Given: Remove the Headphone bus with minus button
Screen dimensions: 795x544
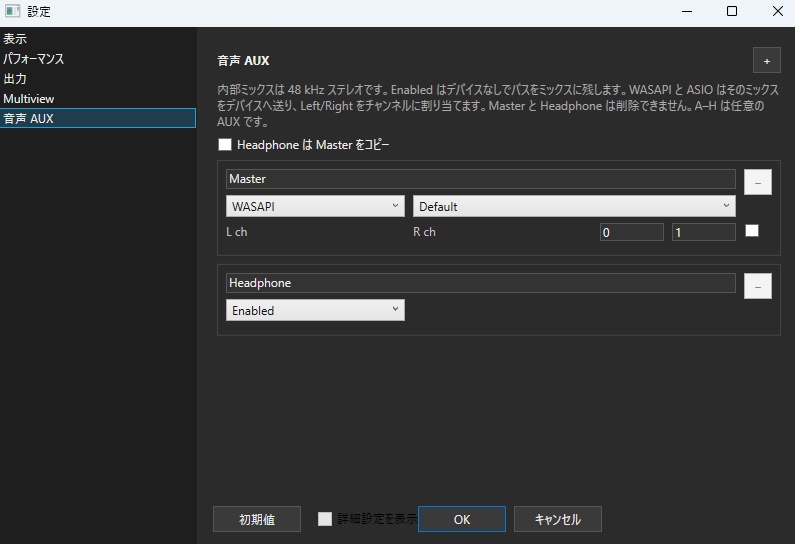Looking at the screenshot, I should pos(757,286).
